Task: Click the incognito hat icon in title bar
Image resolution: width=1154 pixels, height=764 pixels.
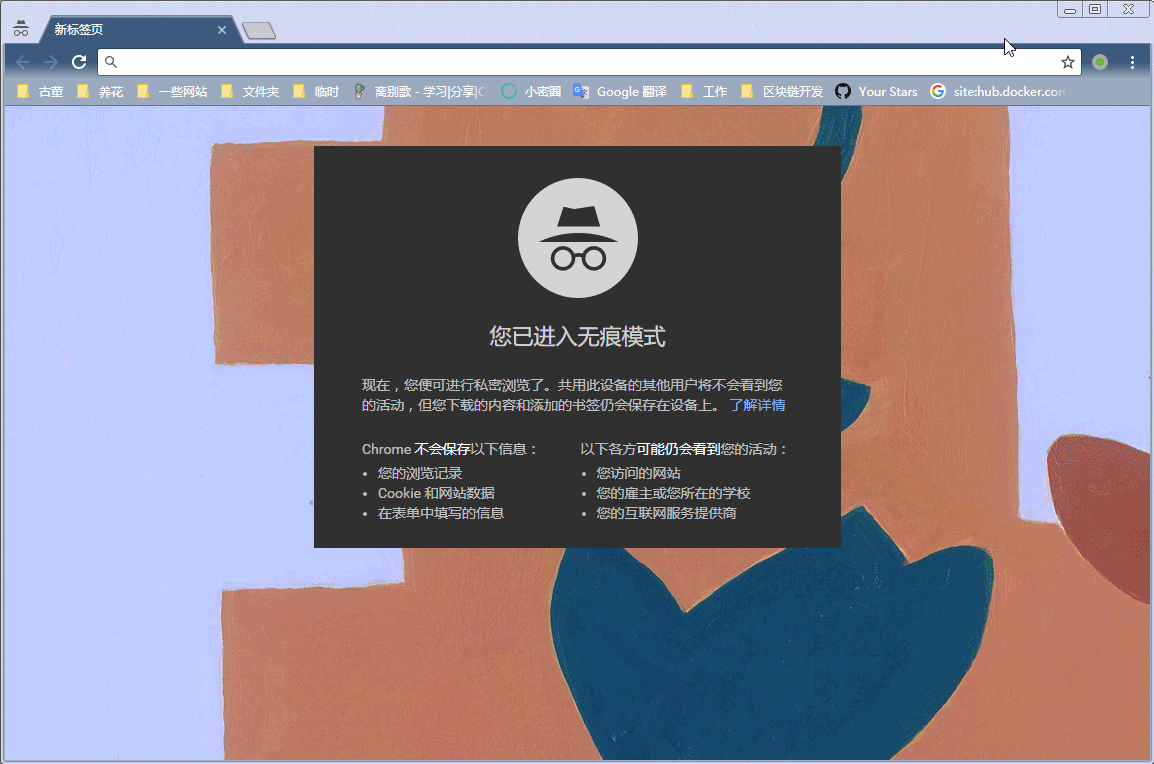Action: [x=20, y=28]
